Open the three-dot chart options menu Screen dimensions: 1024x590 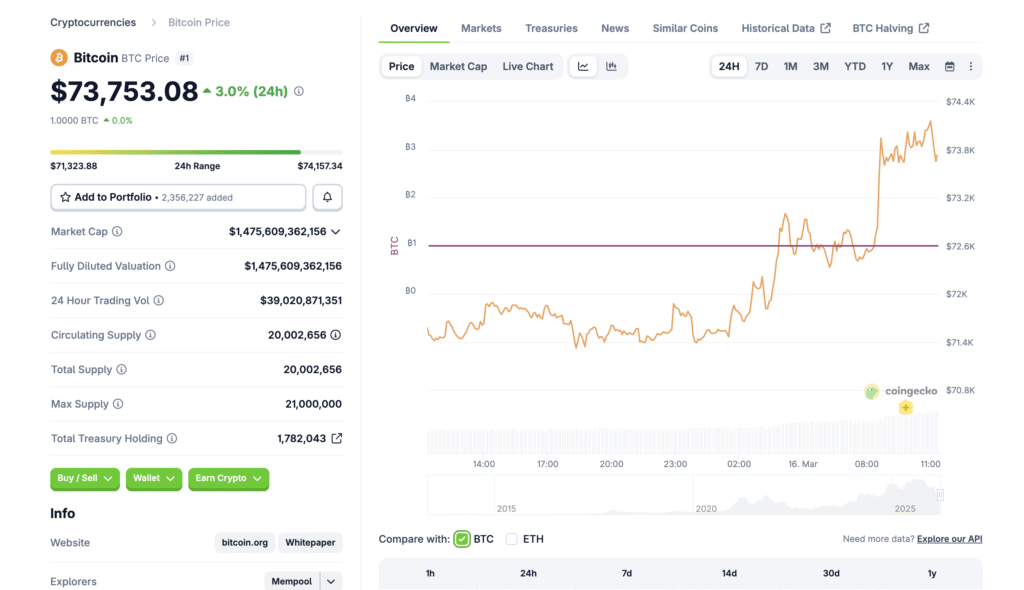tap(970, 66)
